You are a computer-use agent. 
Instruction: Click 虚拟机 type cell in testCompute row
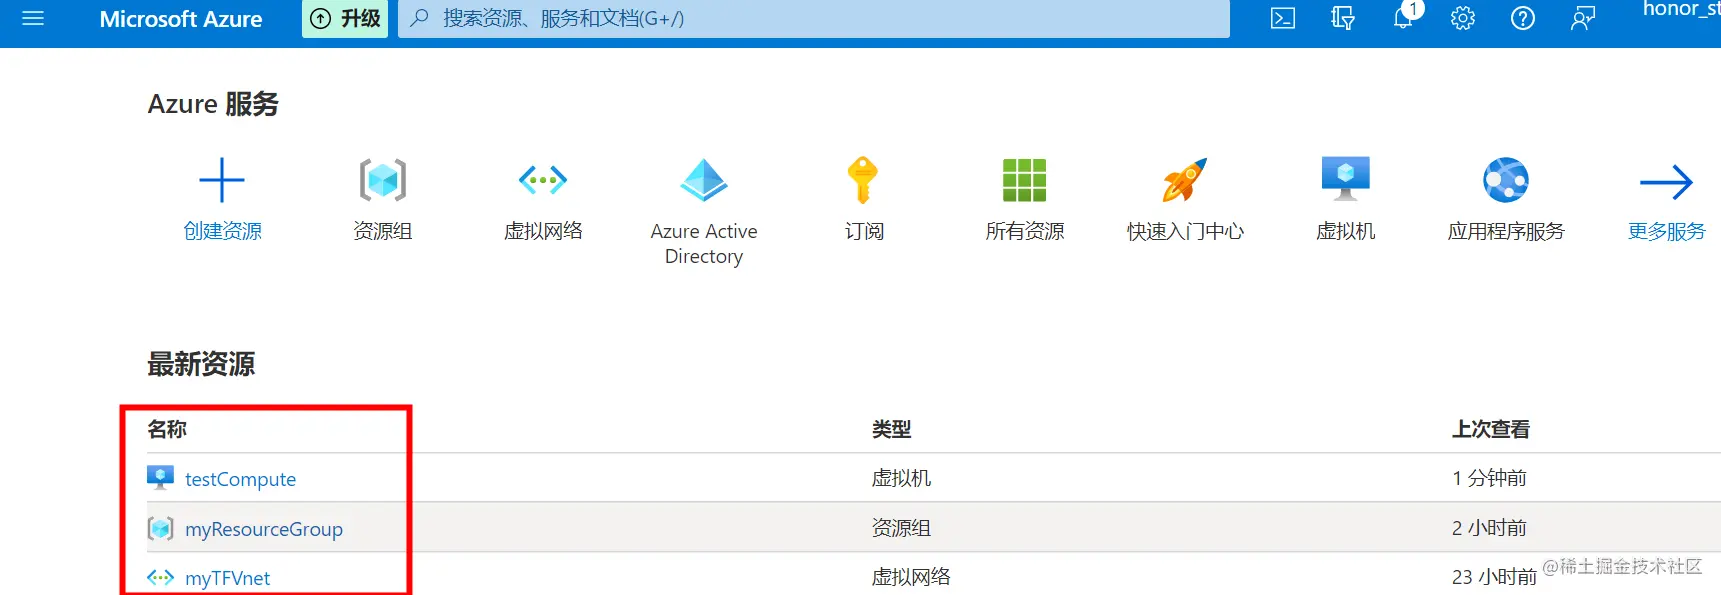coord(901,478)
